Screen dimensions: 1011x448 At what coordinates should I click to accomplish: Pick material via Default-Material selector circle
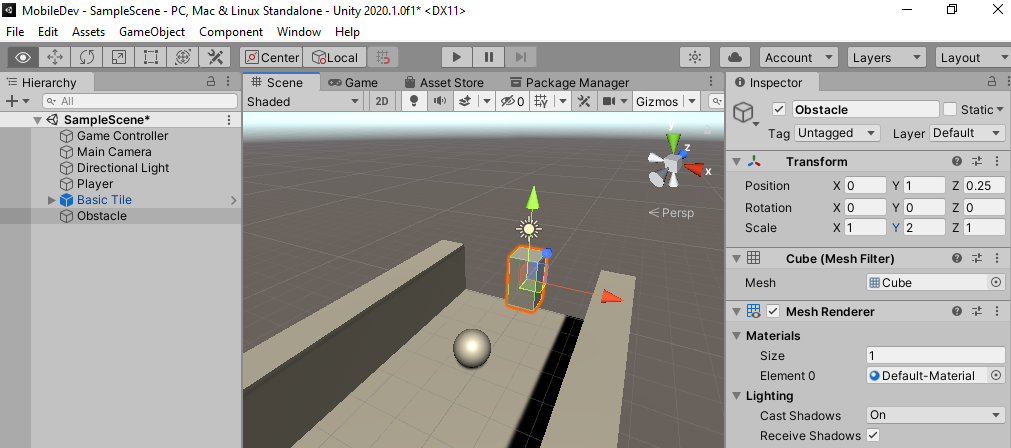(996, 375)
